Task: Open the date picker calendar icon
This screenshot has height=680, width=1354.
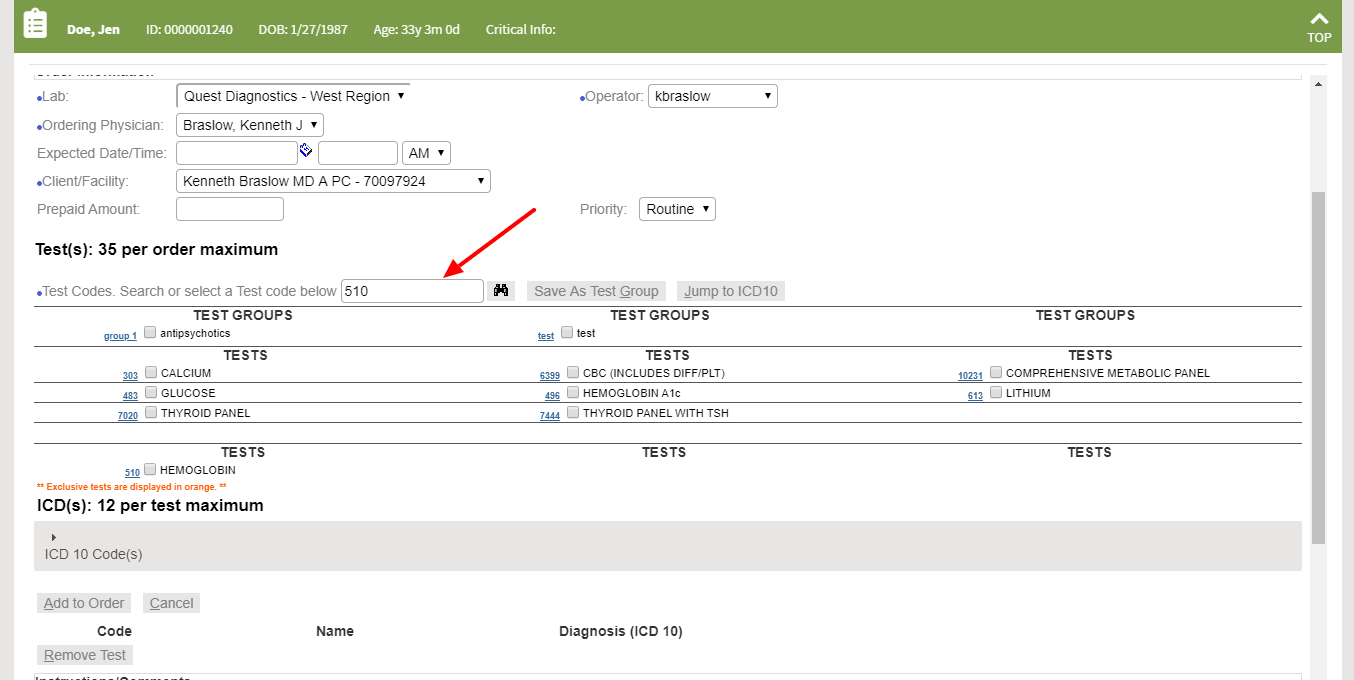Action: tap(306, 150)
